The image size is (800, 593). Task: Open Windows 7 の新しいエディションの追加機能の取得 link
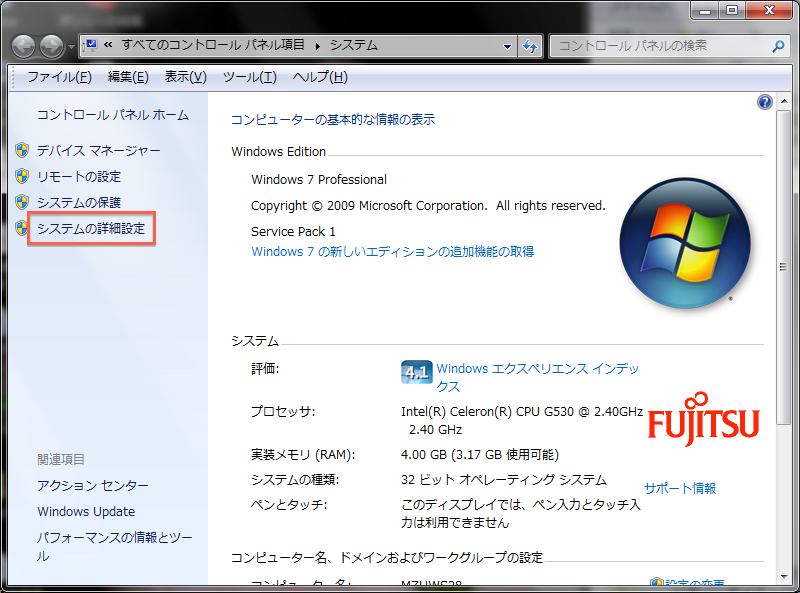click(x=392, y=252)
